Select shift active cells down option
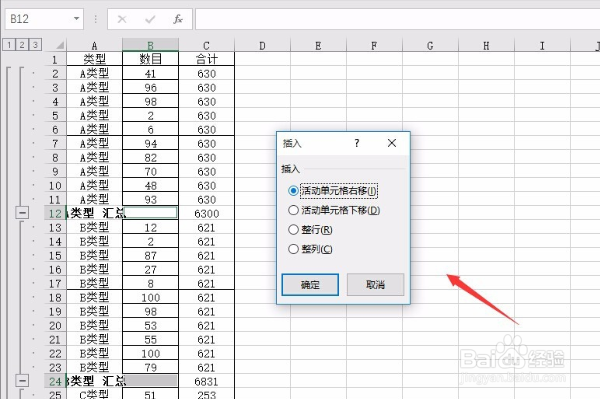 pyautogui.click(x=334, y=210)
